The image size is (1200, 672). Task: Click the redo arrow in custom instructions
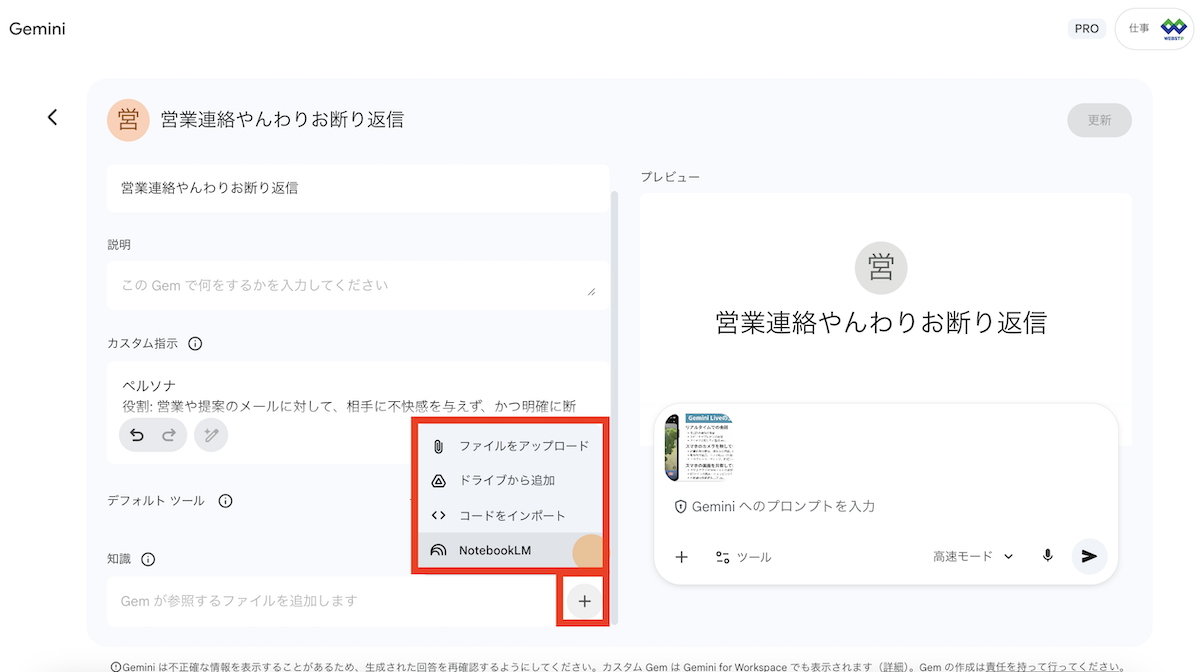click(x=168, y=435)
